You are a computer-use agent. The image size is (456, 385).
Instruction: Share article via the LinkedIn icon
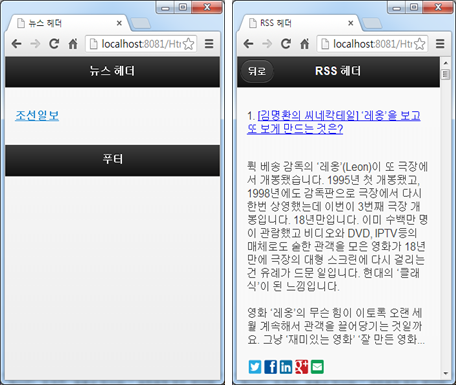(286, 367)
